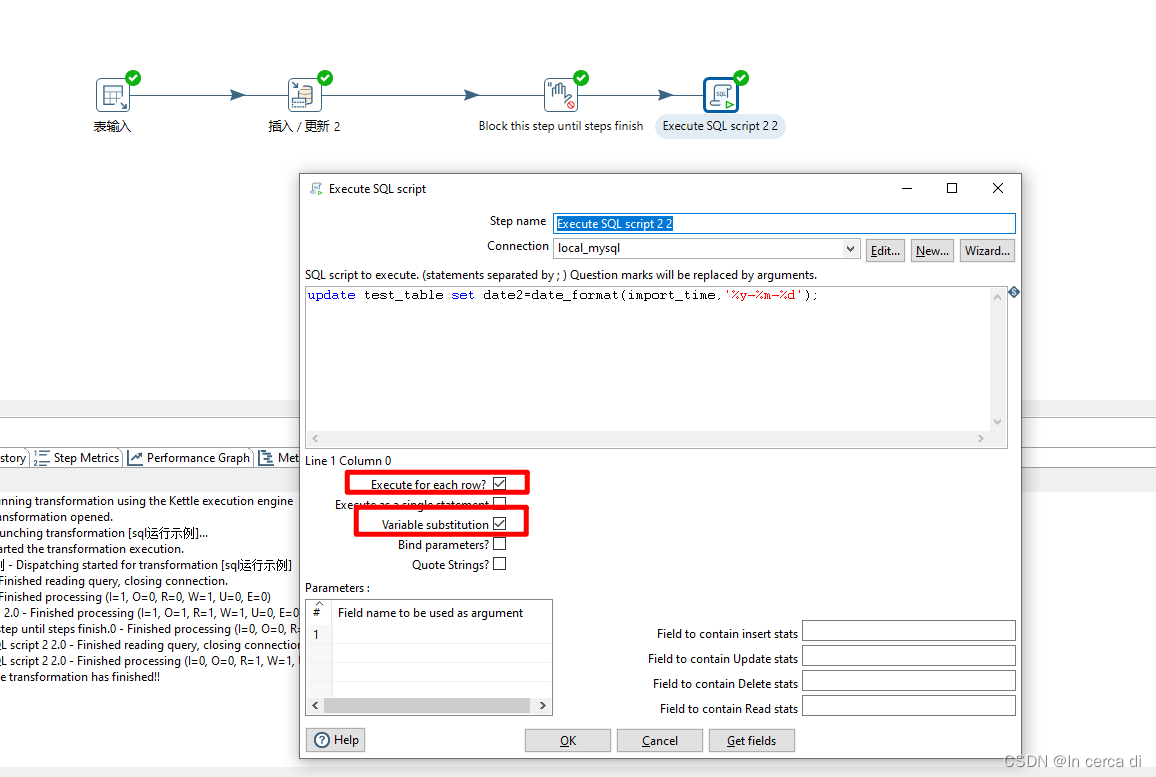The width and height of the screenshot is (1156, 777).
Task: Click the Execute SQL script dialog title icon
Action: point(315,188)
